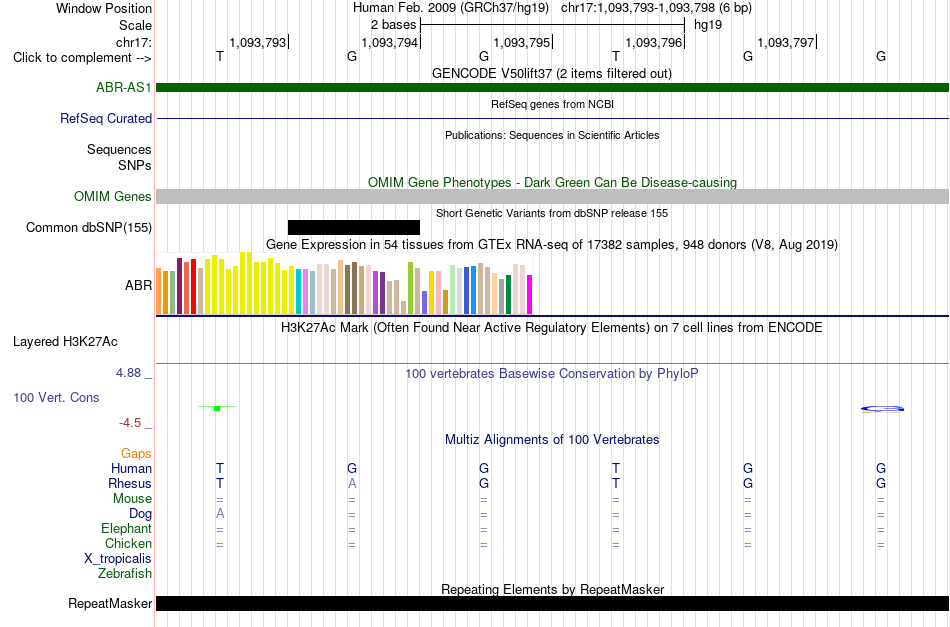The height and width of the screenshot is (627, 950).
Task: Click the Sequences subtrack label
Action: point(119,149)
